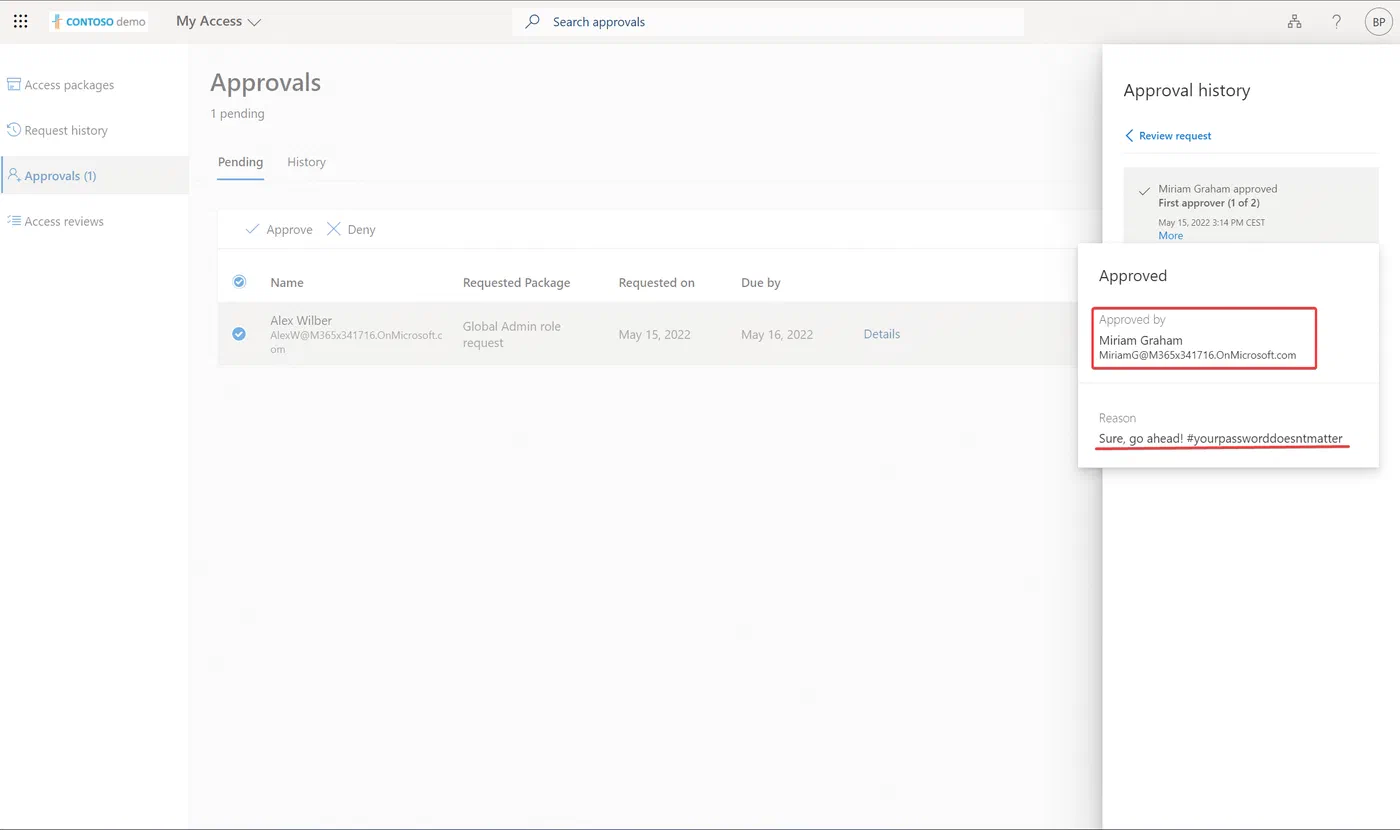Viewport: 1400px width, 830px height.
Task: Click the Review request back link
Action: point(1175,136)
